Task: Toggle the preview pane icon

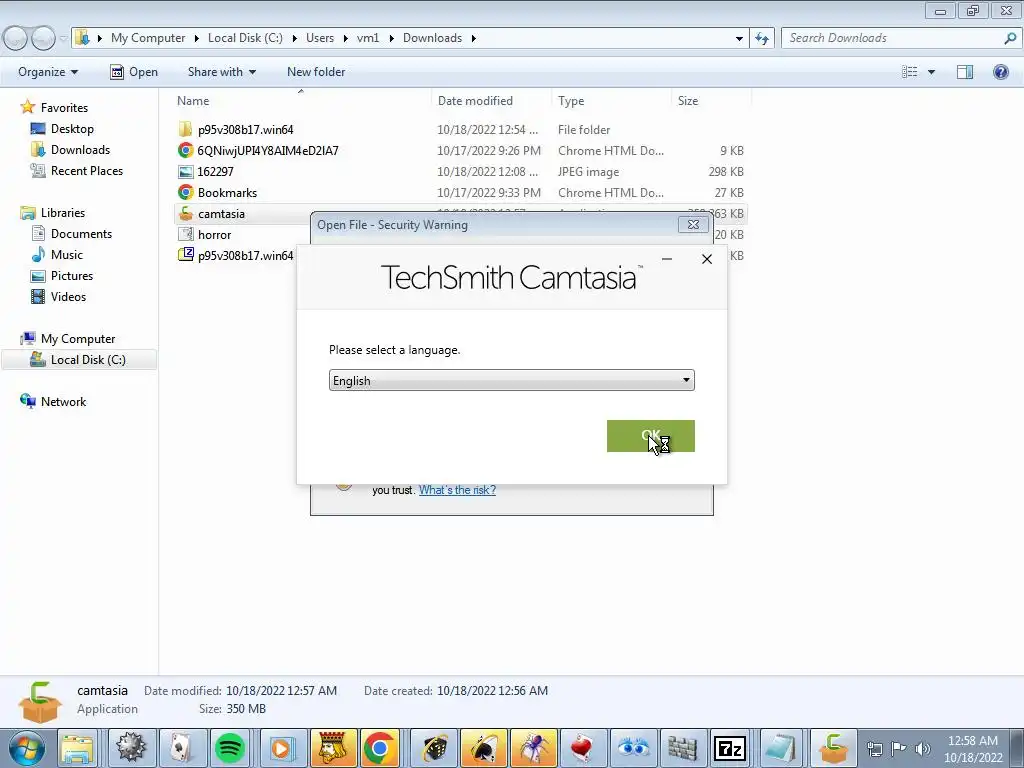Action: [x=965, y=72]
